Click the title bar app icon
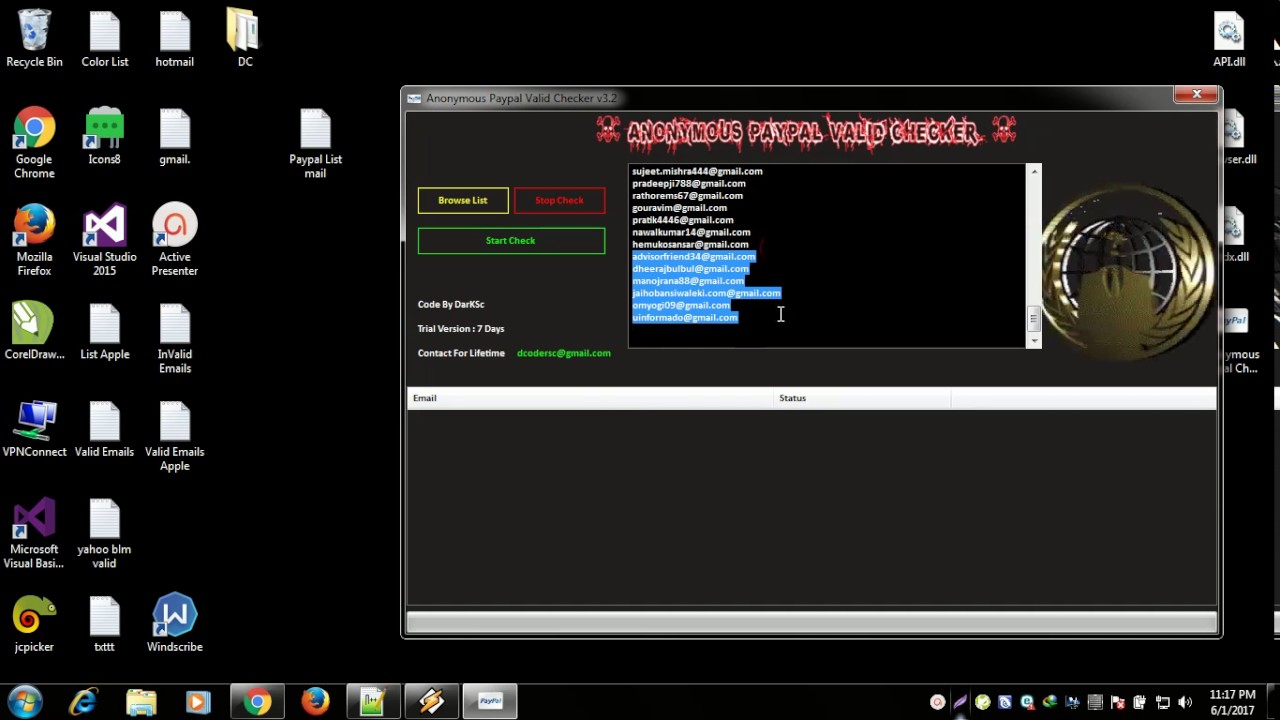Viewport: 1280px width, 720px height. coord(414,98)
